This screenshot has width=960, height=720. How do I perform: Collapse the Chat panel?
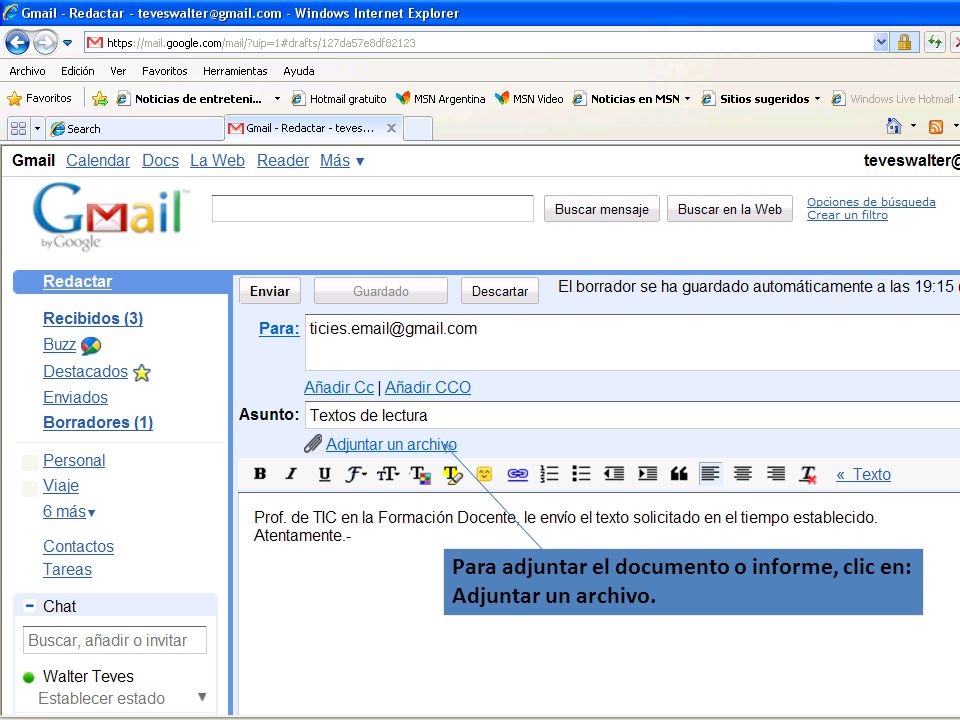tap(29, 606)
